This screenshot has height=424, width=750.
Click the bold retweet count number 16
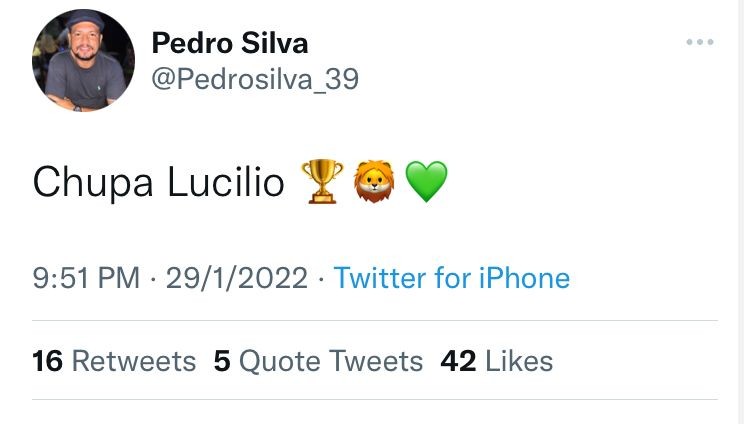click(x=47, y=360)
